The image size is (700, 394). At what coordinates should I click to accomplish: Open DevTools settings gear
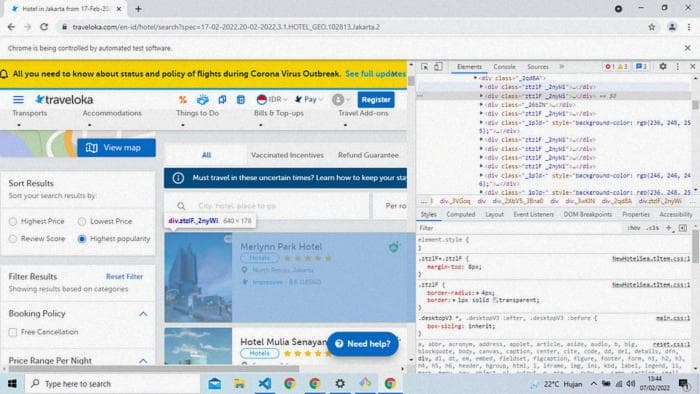(x=663, y=66)
